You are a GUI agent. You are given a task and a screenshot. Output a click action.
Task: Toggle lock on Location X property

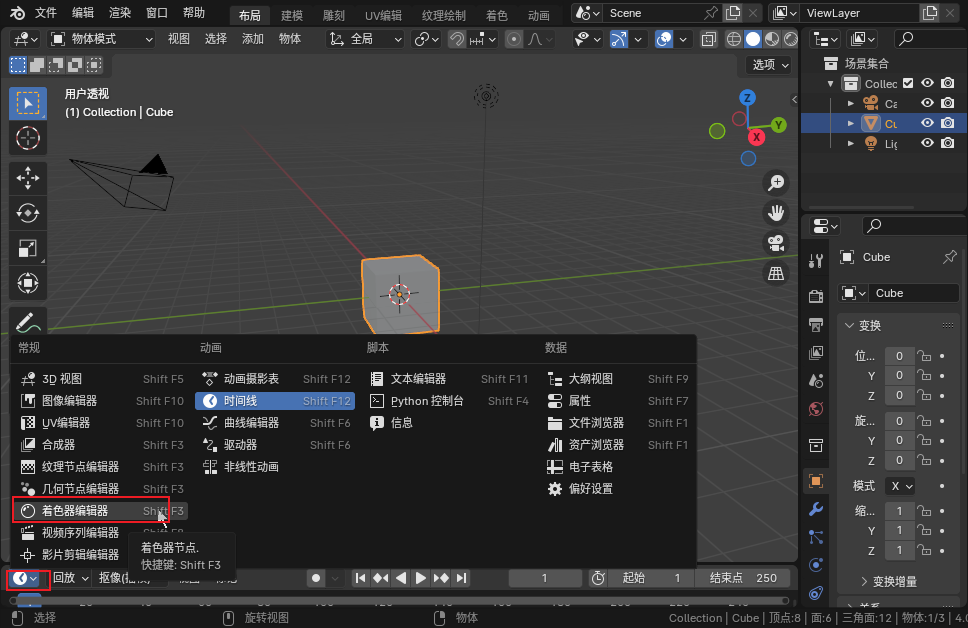(x=925, y=356)
